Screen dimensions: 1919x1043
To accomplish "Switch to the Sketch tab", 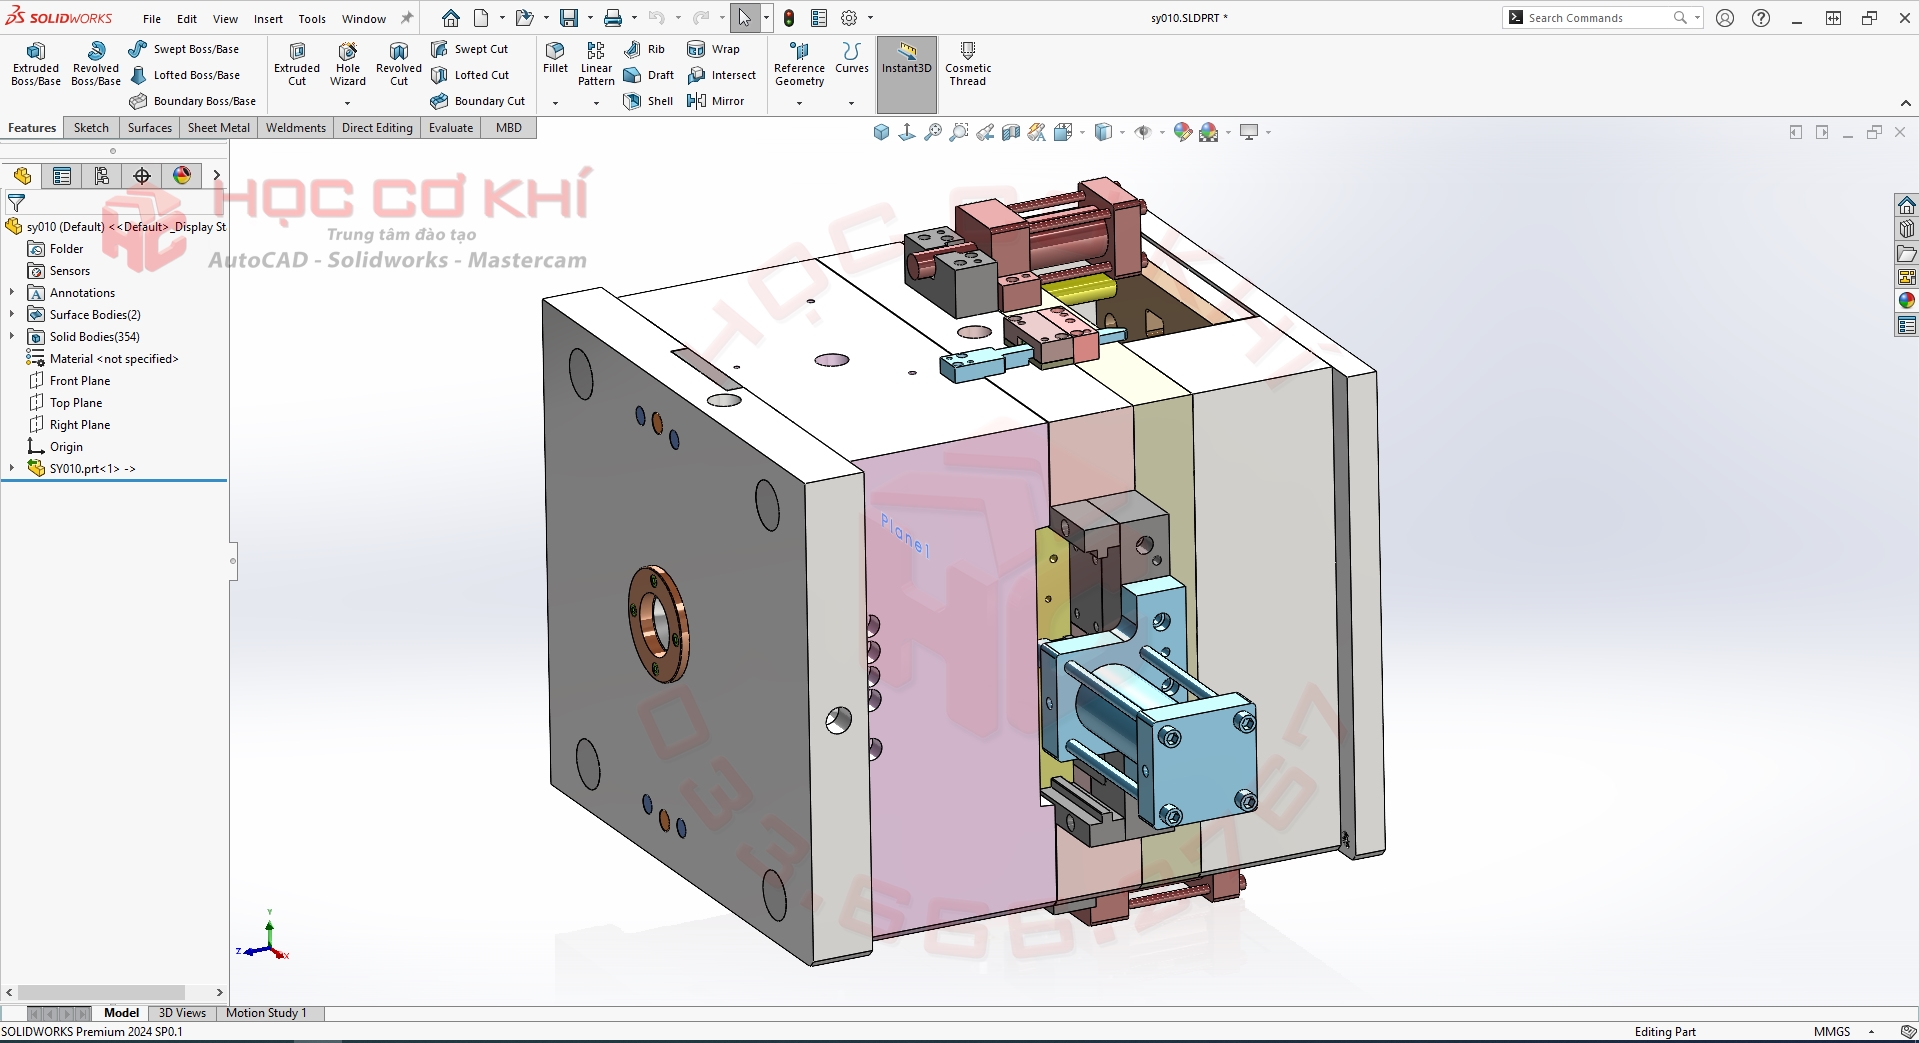I will [x=91, y=128].
